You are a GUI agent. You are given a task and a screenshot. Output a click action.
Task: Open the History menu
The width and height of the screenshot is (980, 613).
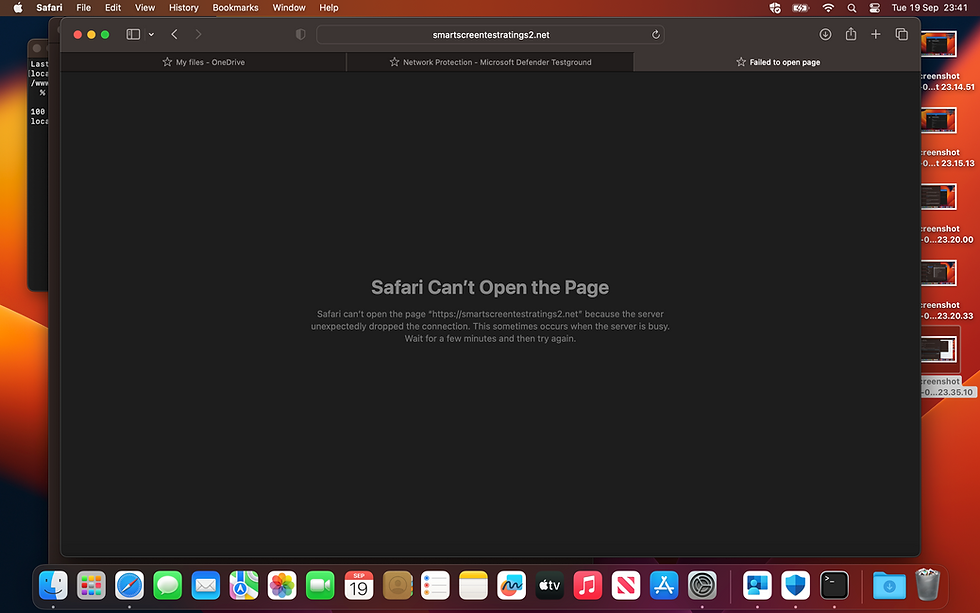point(183,7)
